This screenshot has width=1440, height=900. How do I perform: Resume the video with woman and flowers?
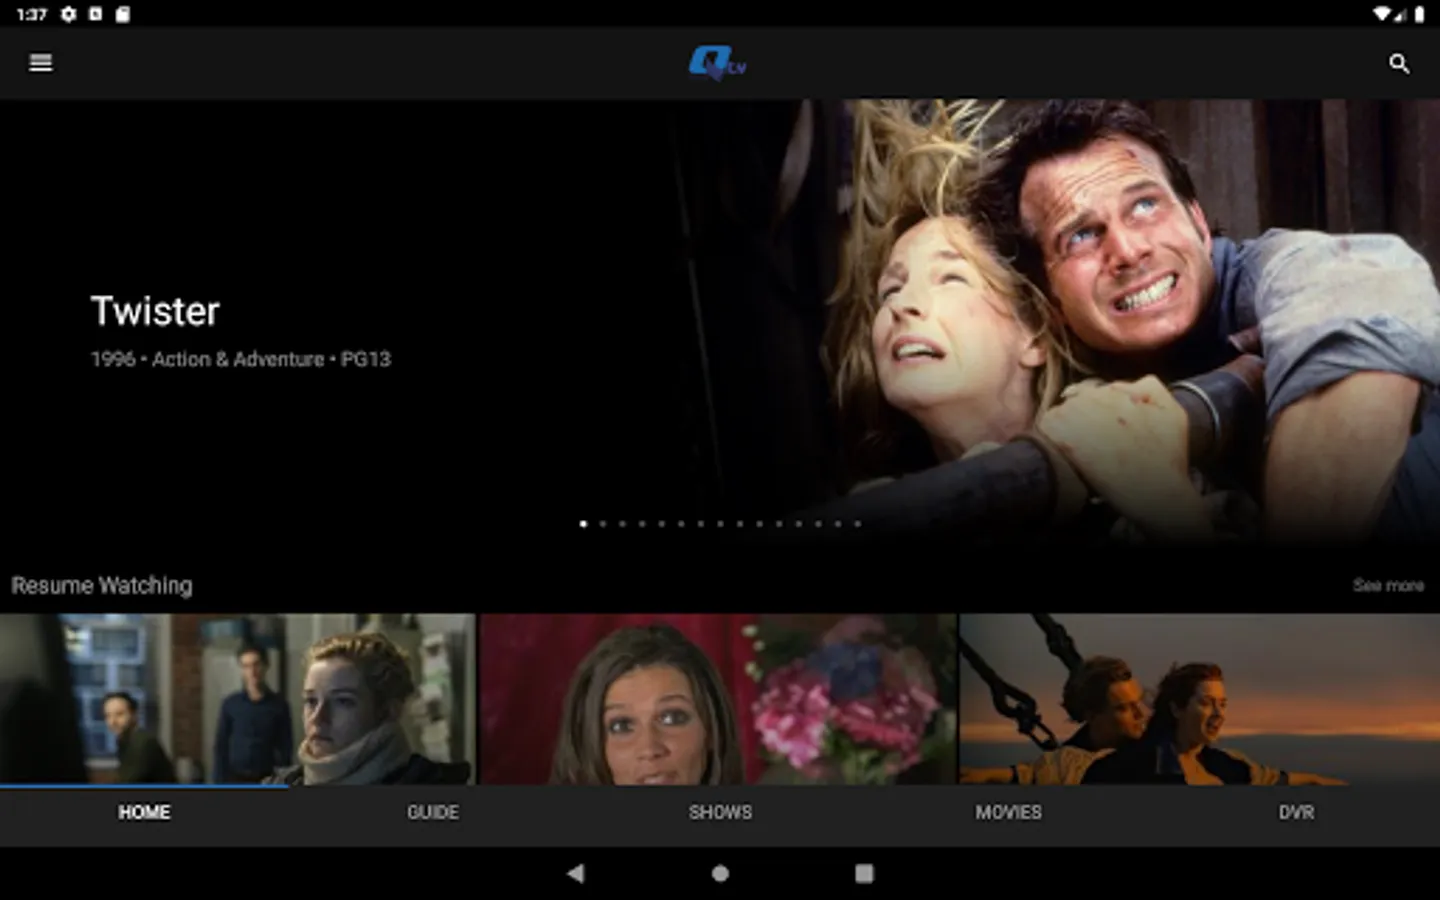(x=718, y=699)
